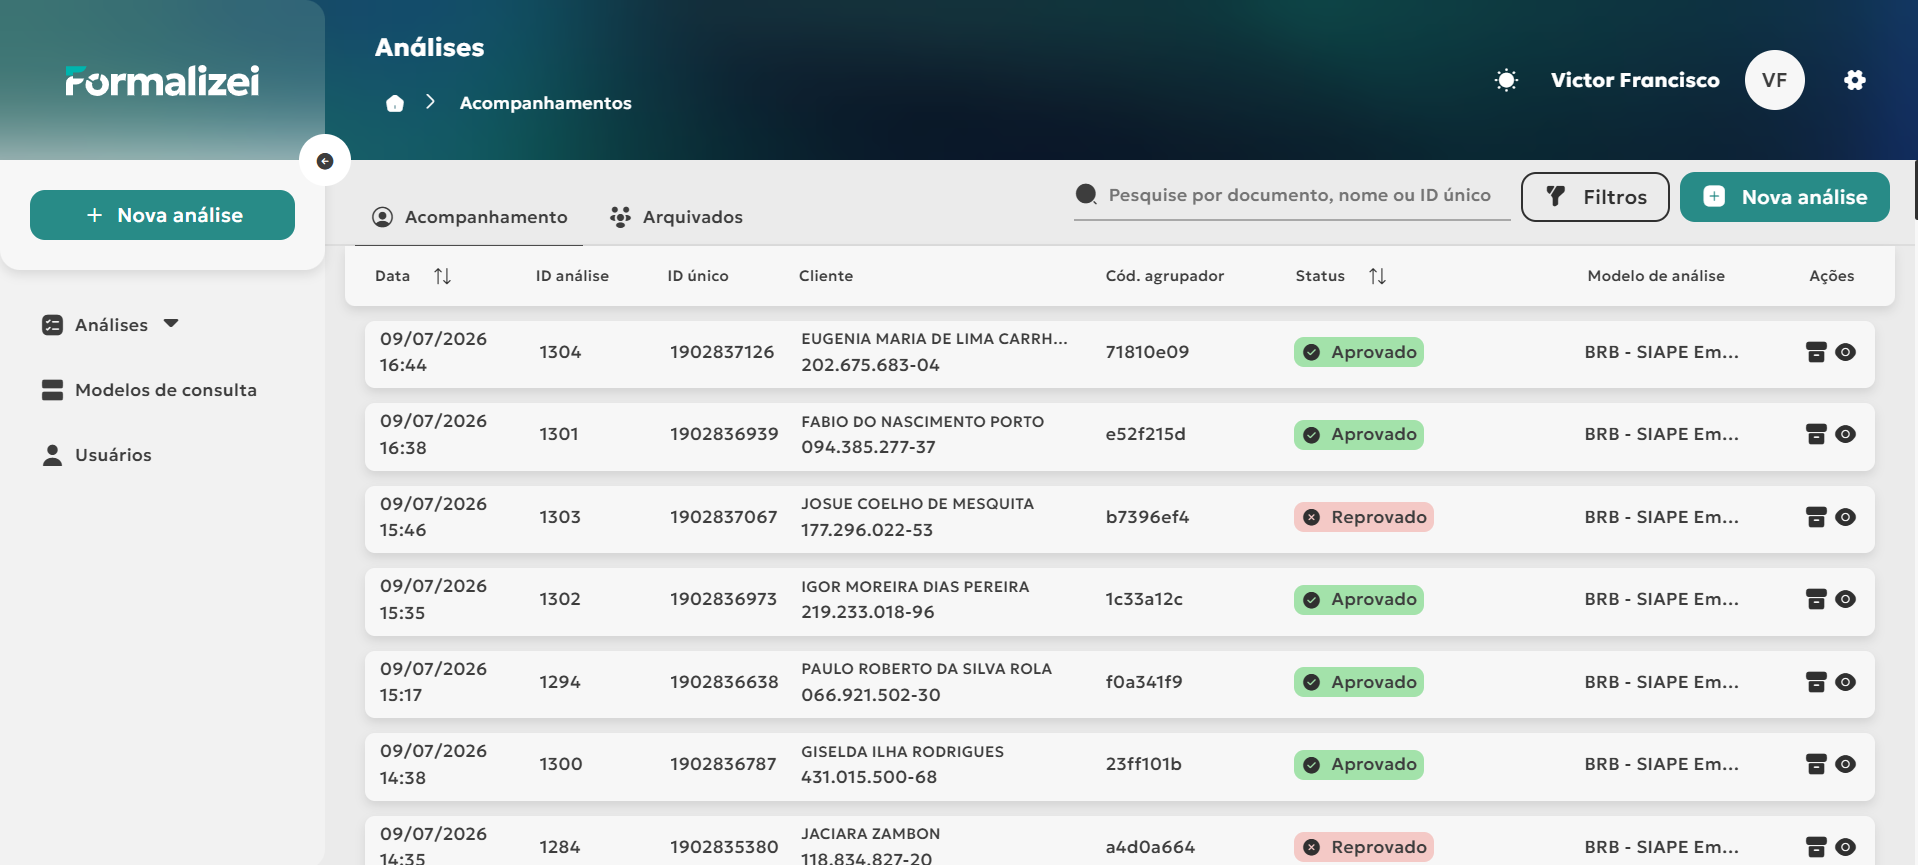Switch to the Acompanhamento tab

(x=469, y=217)
